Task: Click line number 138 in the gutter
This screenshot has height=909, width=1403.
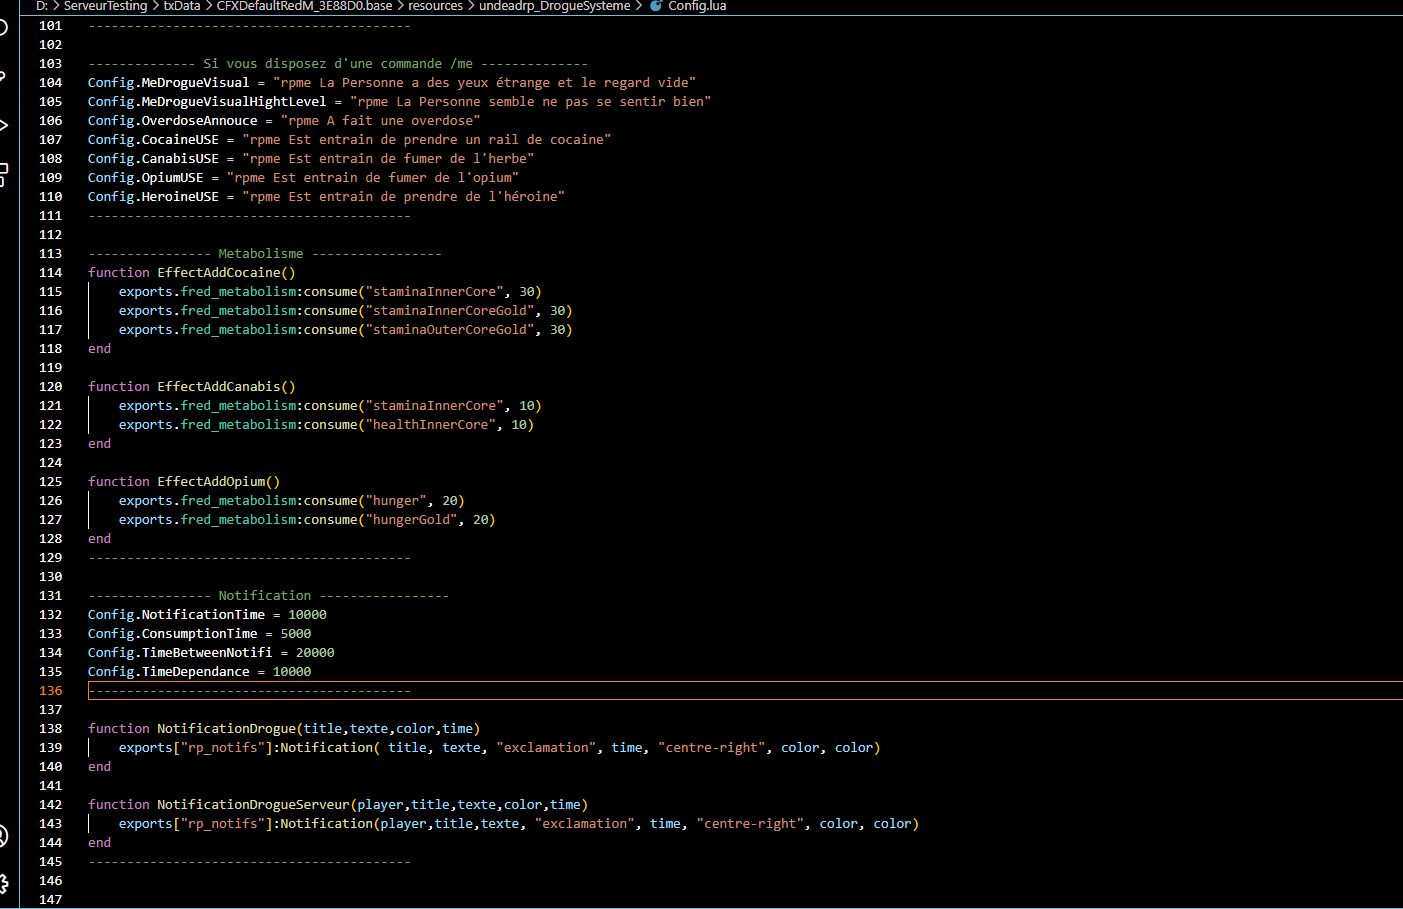Action: [x=50, y=729]
